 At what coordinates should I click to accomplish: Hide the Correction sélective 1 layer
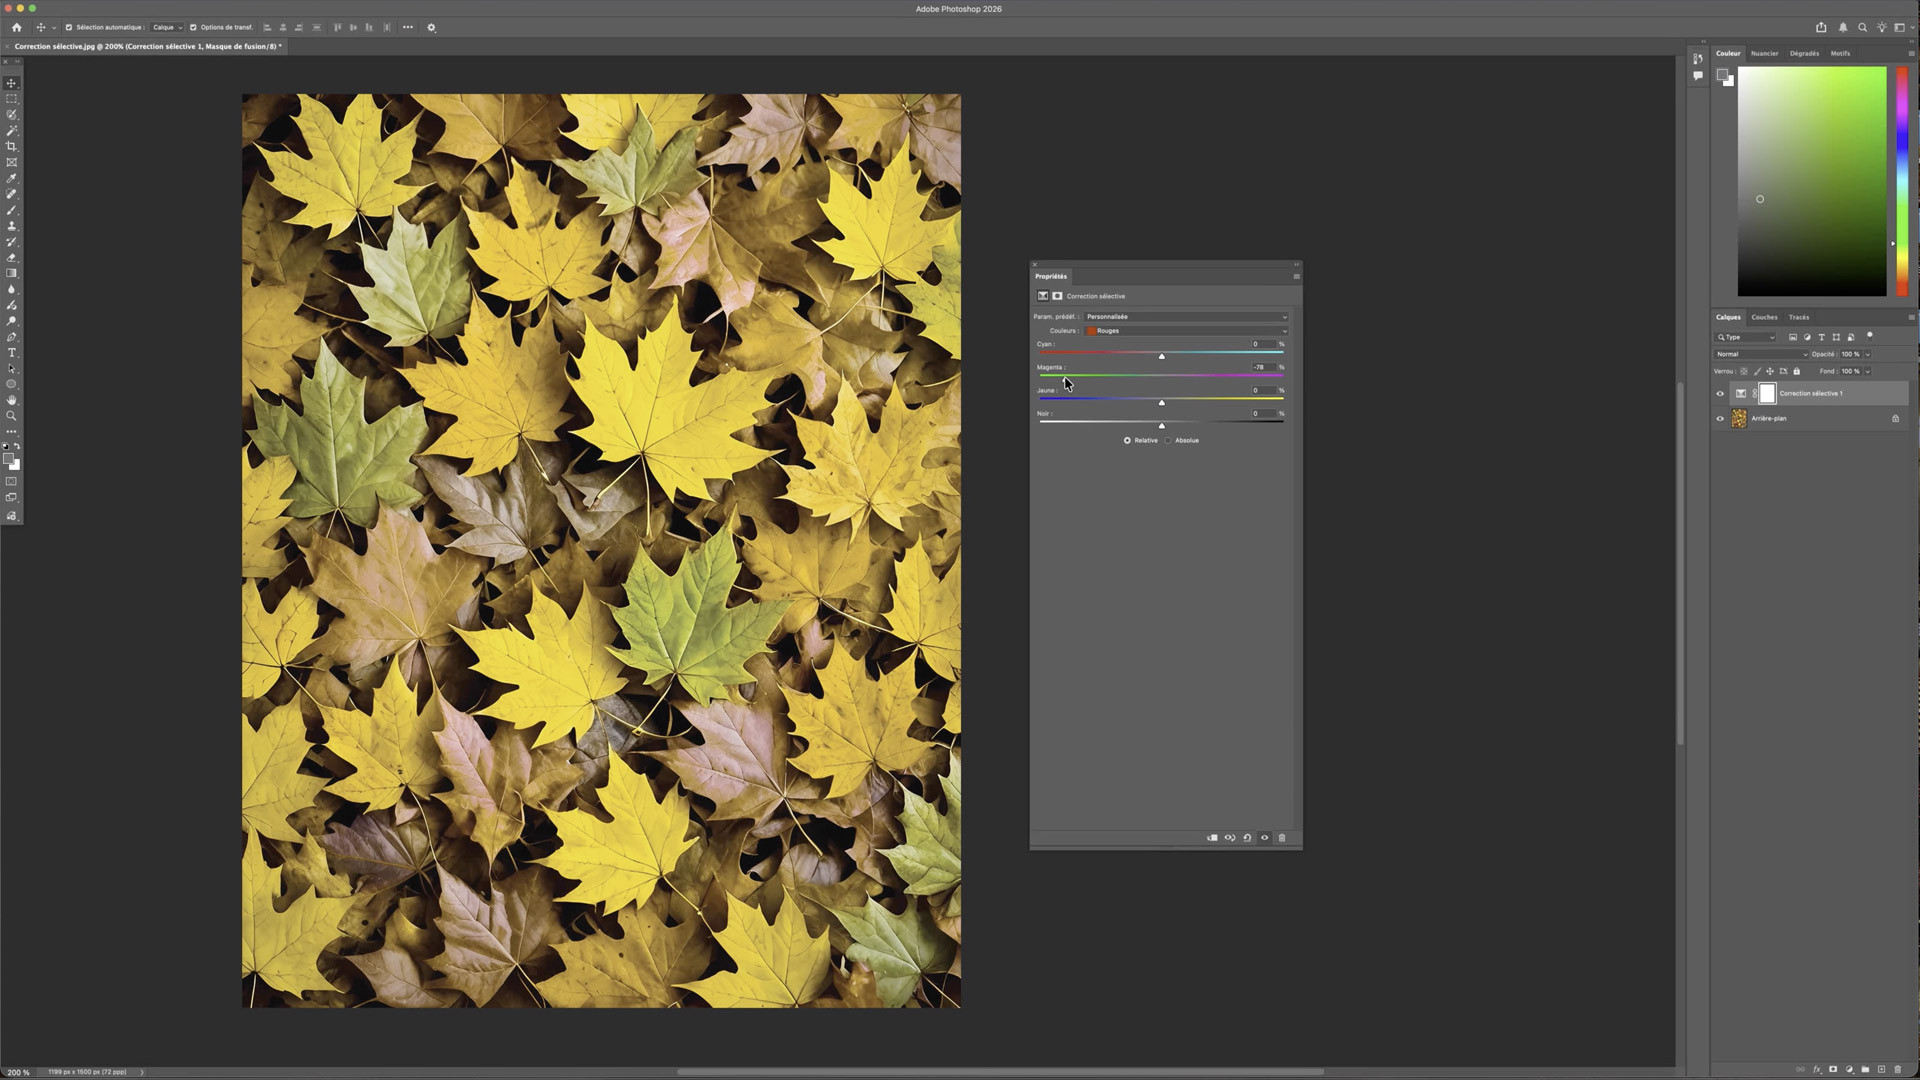click(1720, 394)
